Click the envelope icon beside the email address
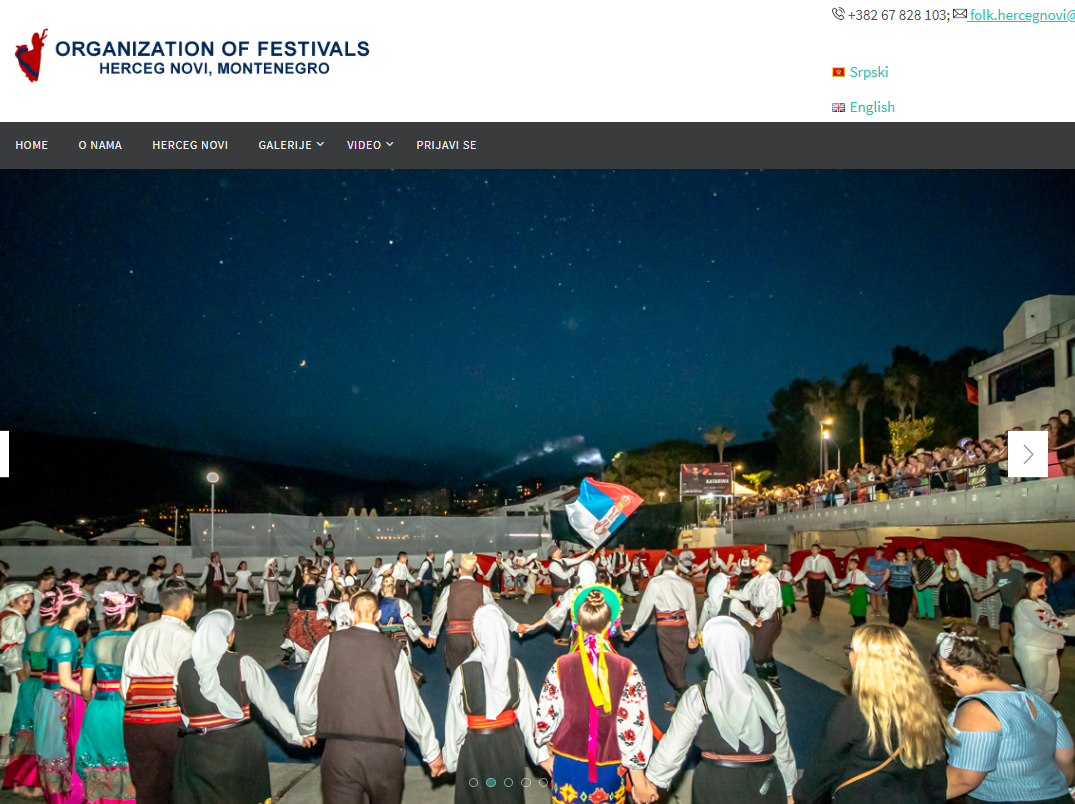The height and width of the screenshot is (804, 1075). (x=960, y=14)
